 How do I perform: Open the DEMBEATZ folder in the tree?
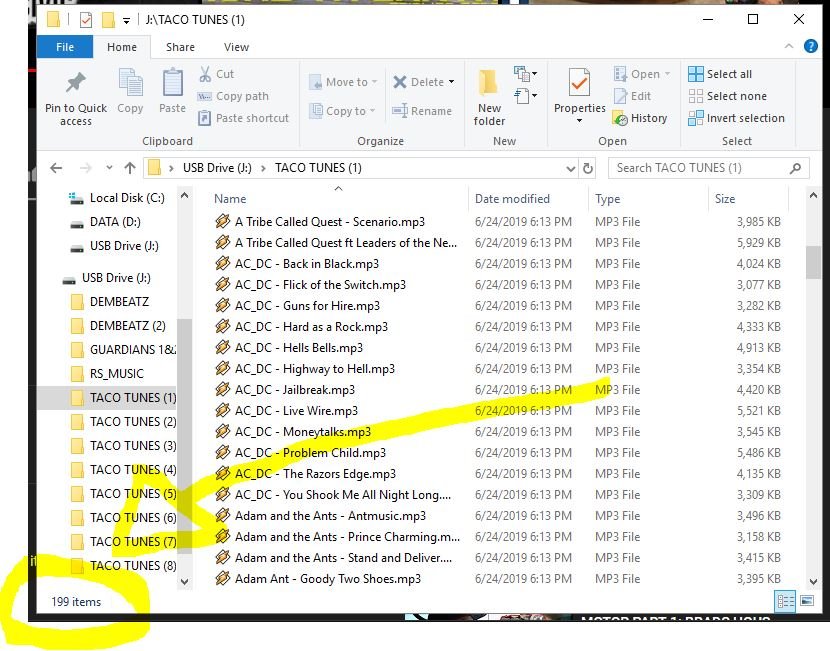coord(110,302)
